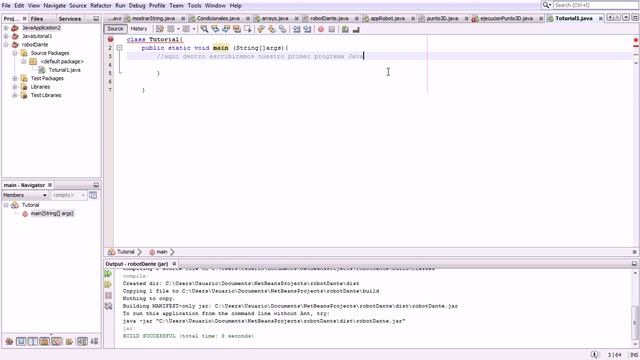Expand the Javatutorial1 project node

pos(6,36)
